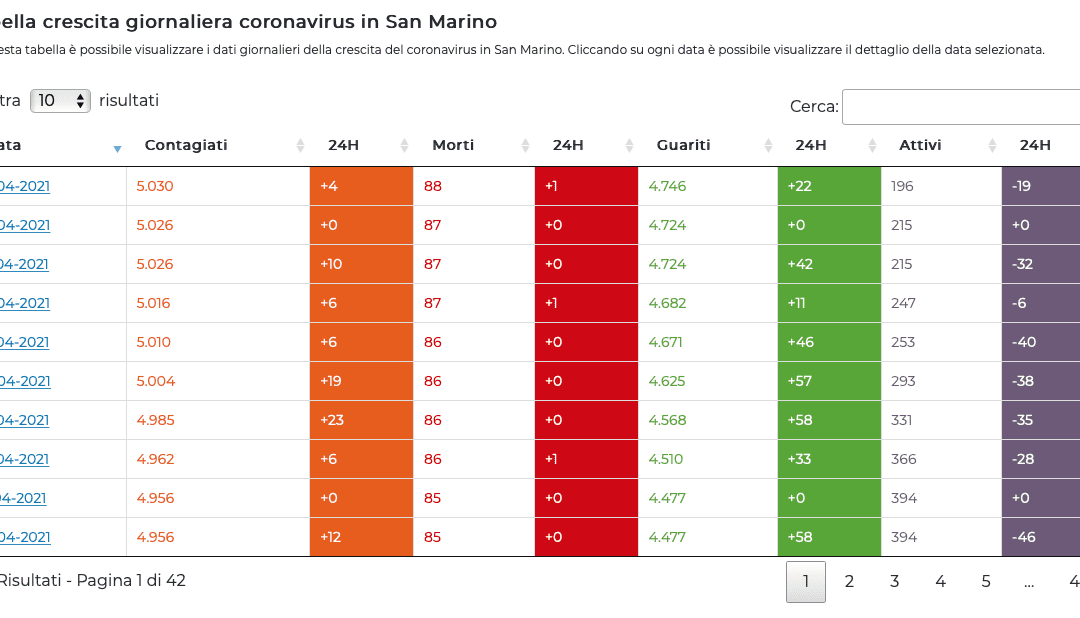Sort table using Contagiati sort arrows

click(300, 146)
